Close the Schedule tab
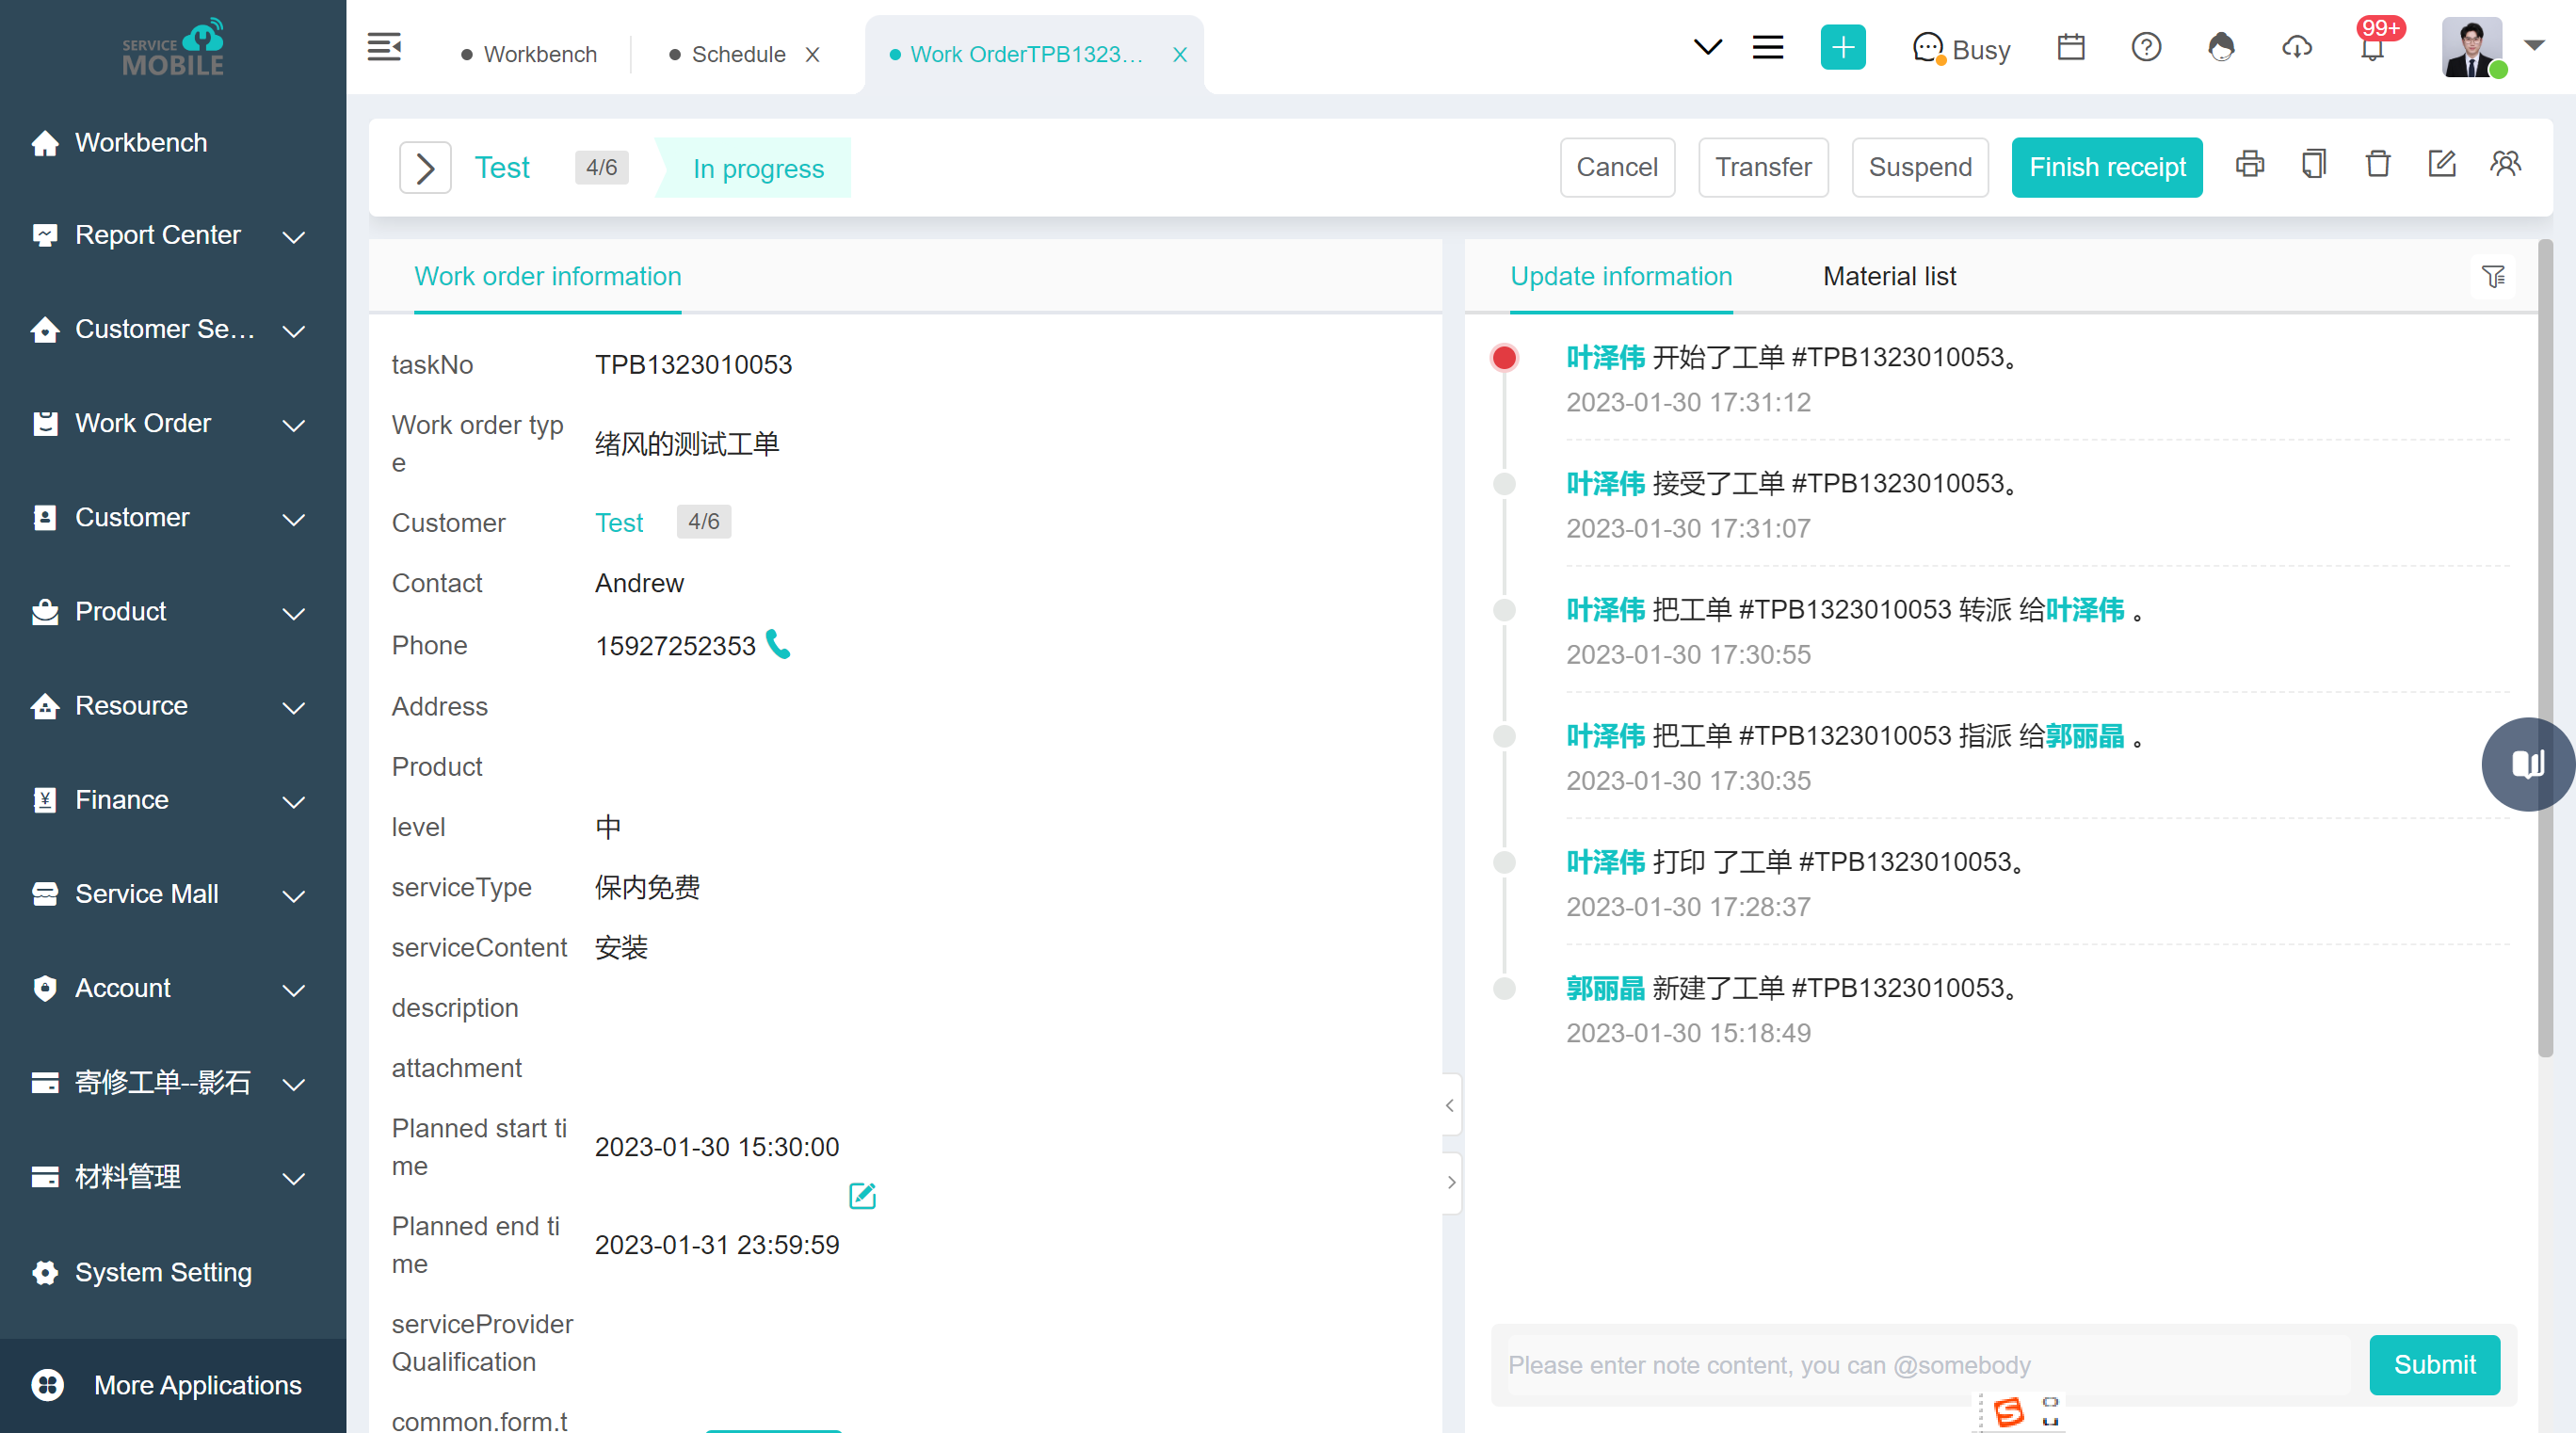2576x1433 pixels. click(x=812, y=54)
